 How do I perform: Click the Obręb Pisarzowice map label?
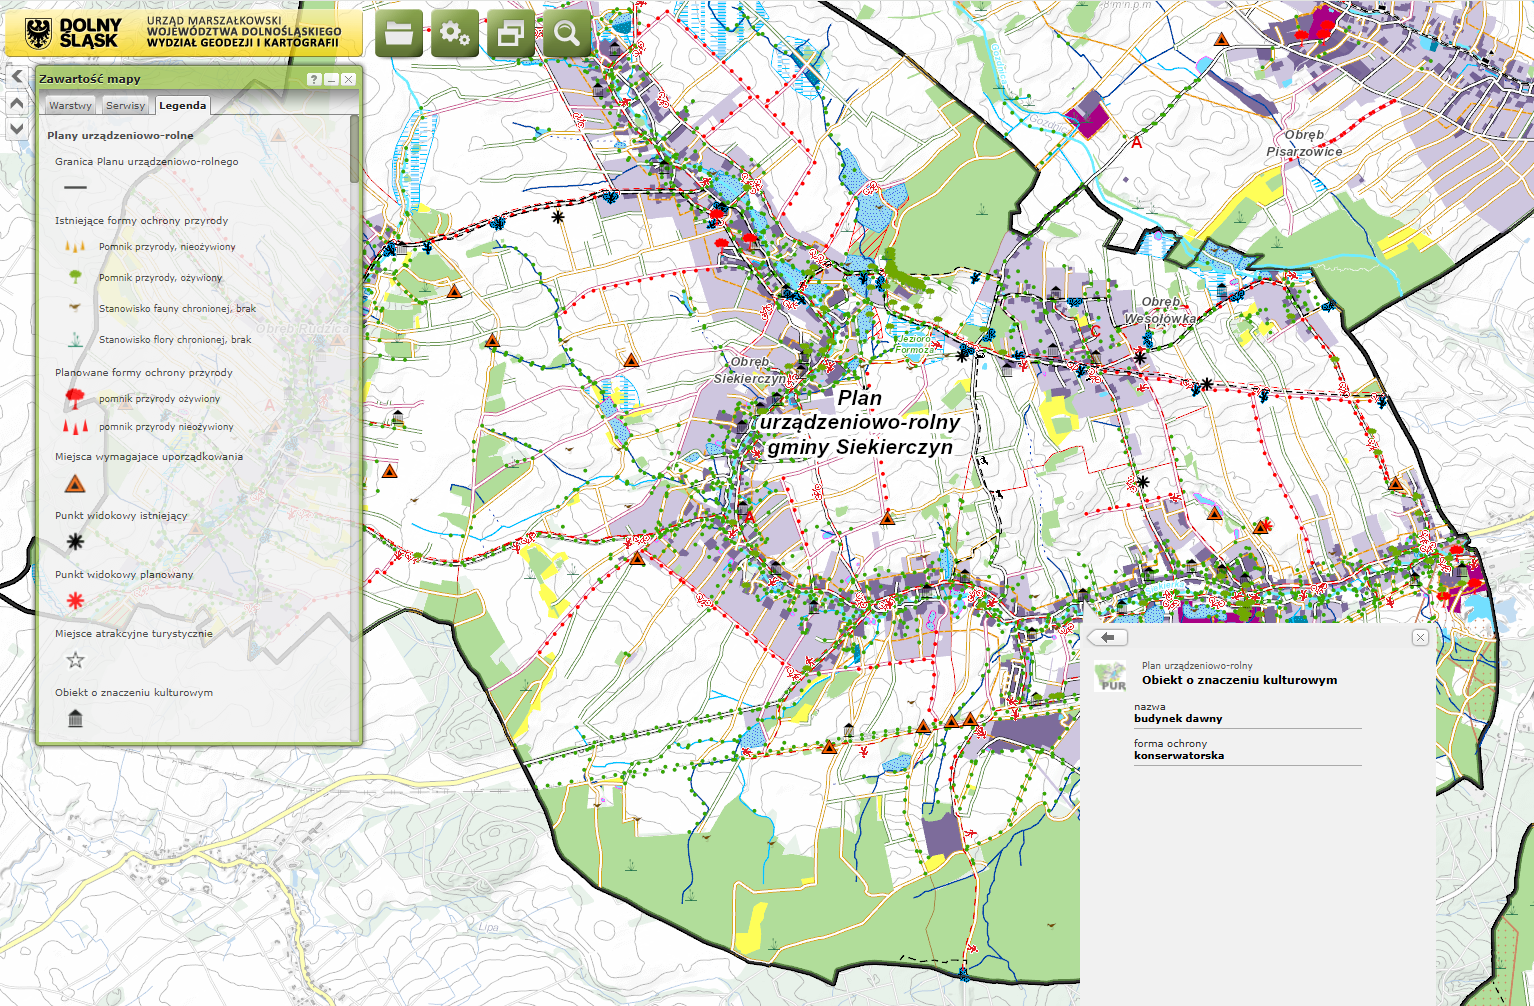click(1304, 143)
